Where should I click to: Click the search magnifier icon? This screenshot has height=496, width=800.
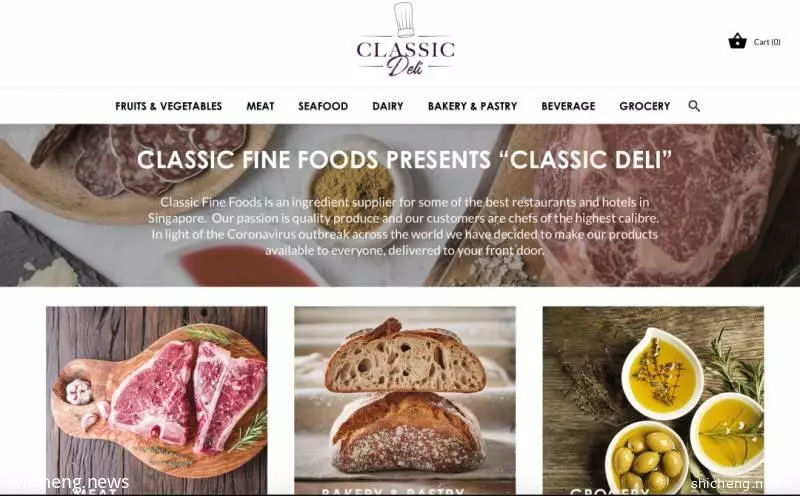[x=694, y=106]
